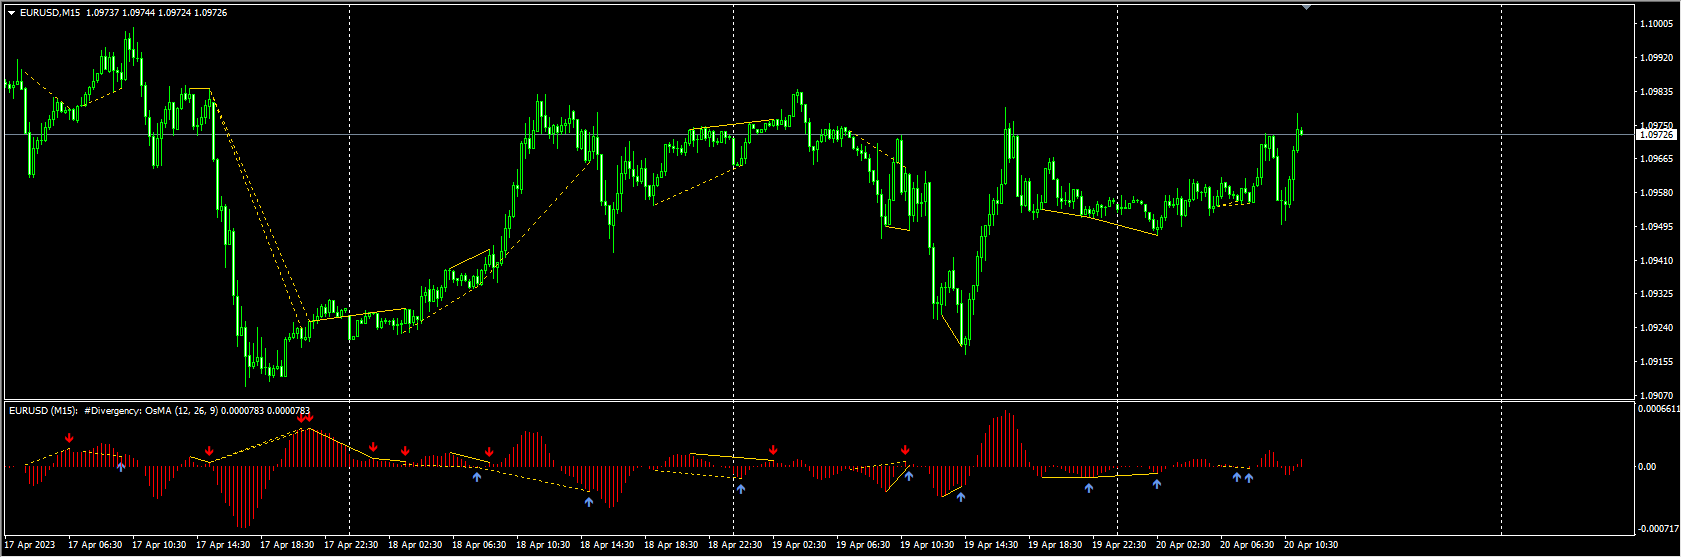Click price scale value 1.09495
Viewport: 1682px width, 558px height.
click(1657, 227)
